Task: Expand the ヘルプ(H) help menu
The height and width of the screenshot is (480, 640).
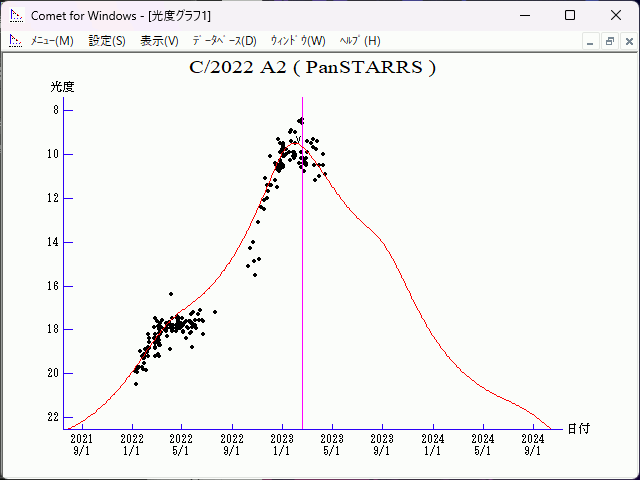Action: coord(360,41)
